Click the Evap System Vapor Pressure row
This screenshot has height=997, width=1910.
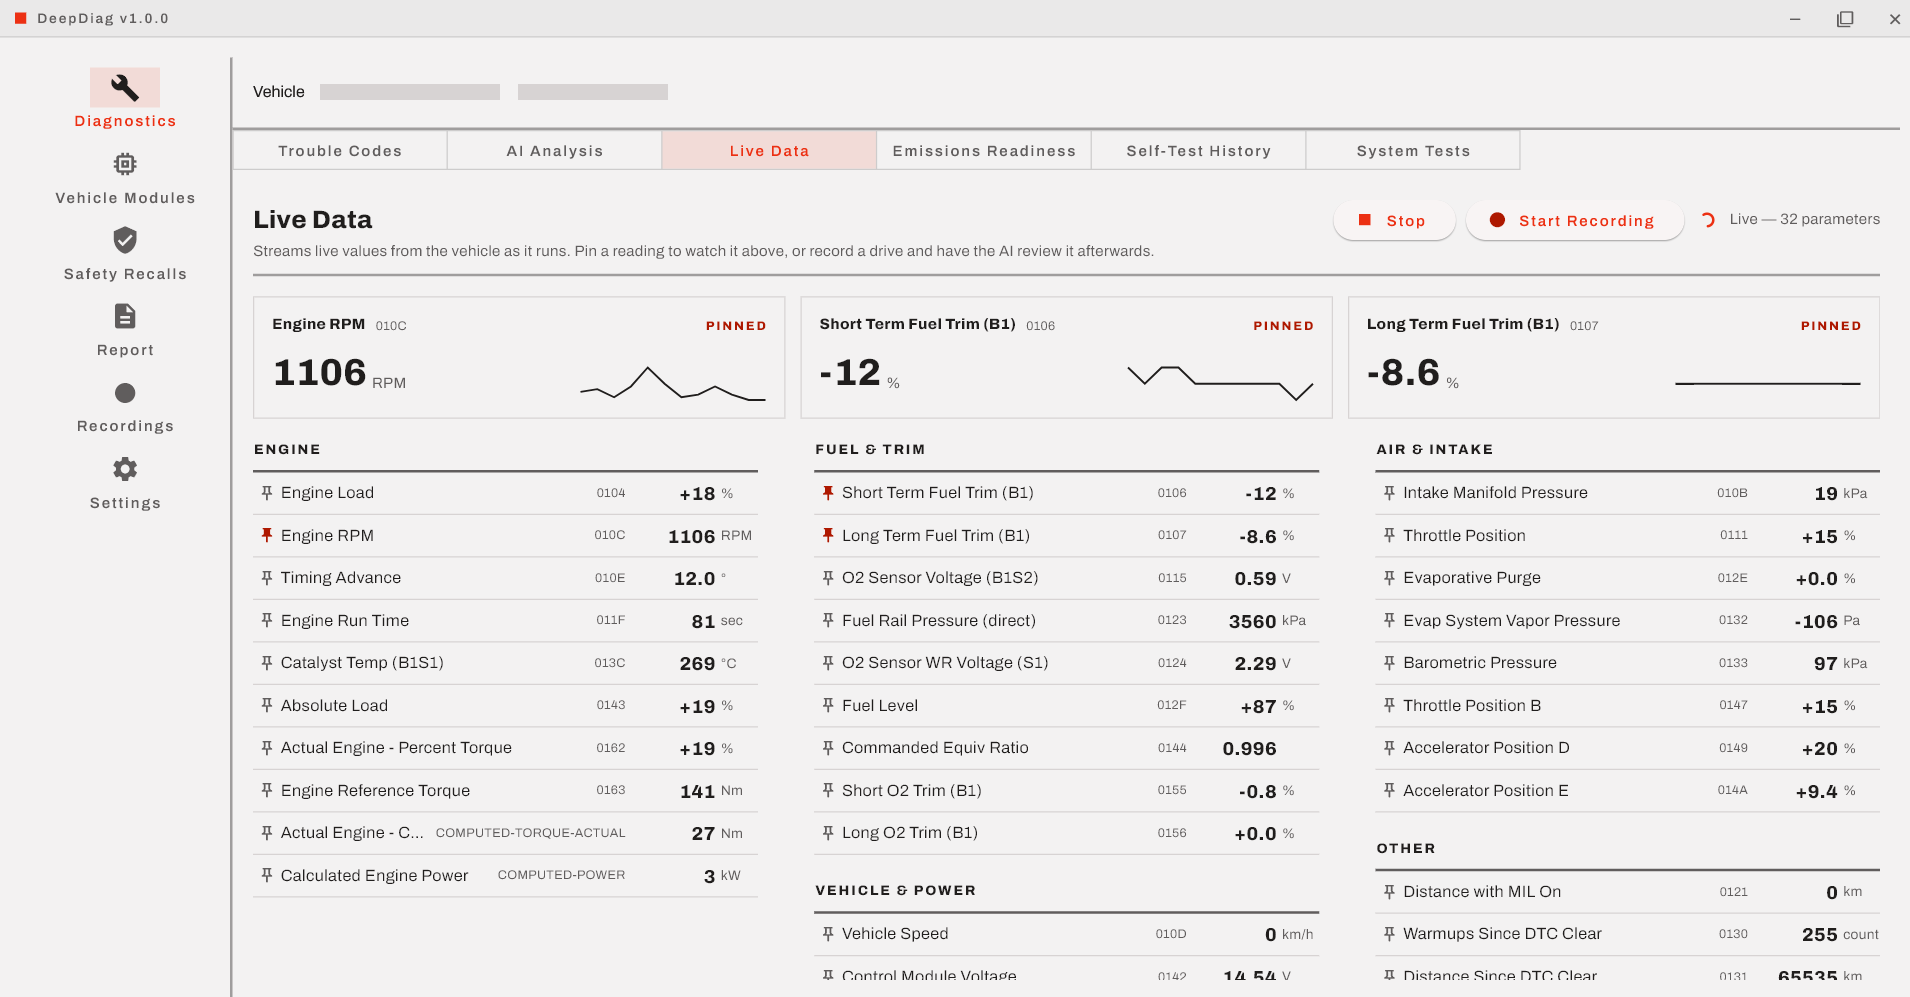[1628, 621]
